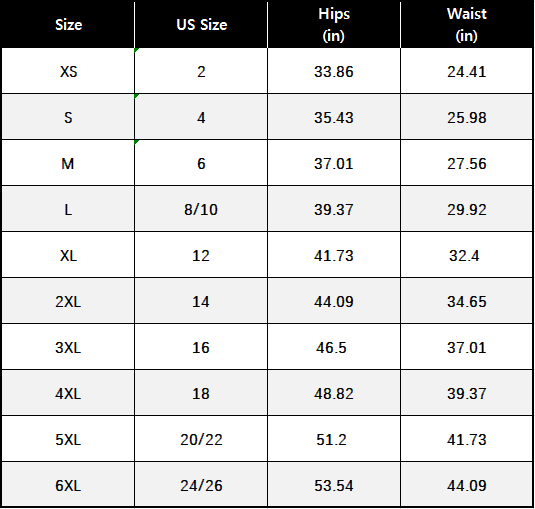Click the 6XL size cell
The image size is (535, 509).
(x=68, y=484)
